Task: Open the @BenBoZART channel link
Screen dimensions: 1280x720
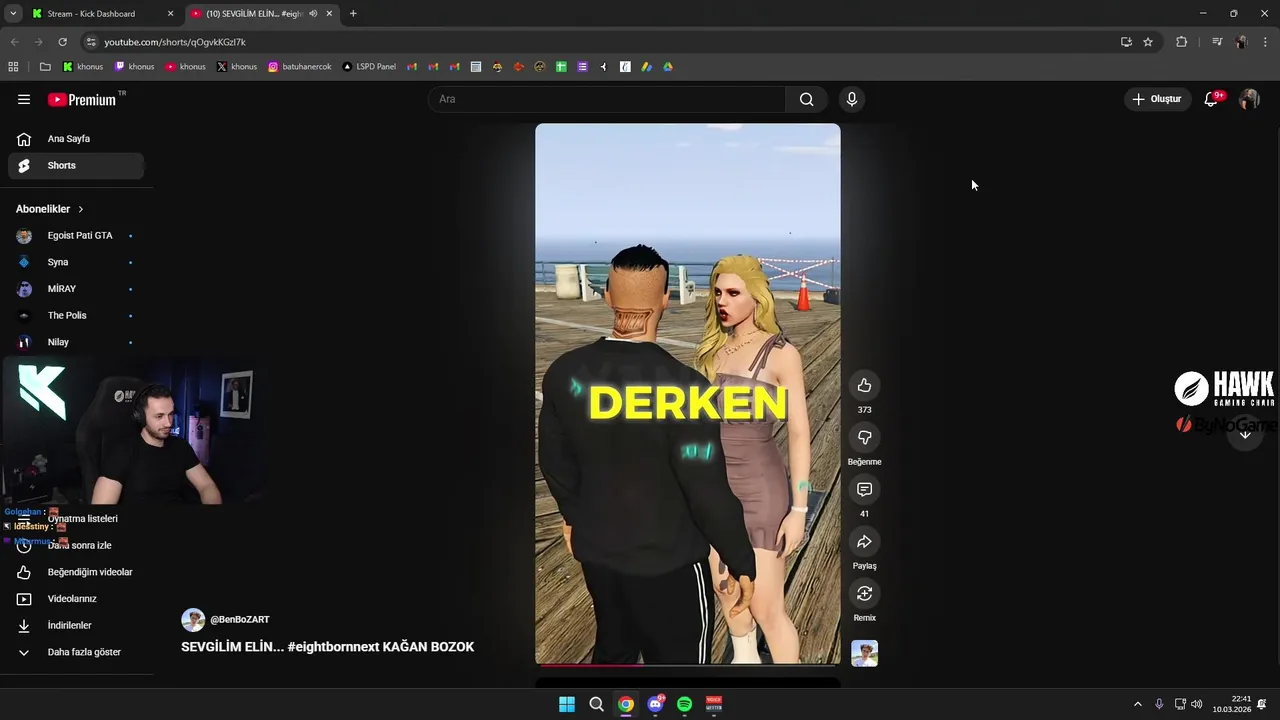Action: 239,620
